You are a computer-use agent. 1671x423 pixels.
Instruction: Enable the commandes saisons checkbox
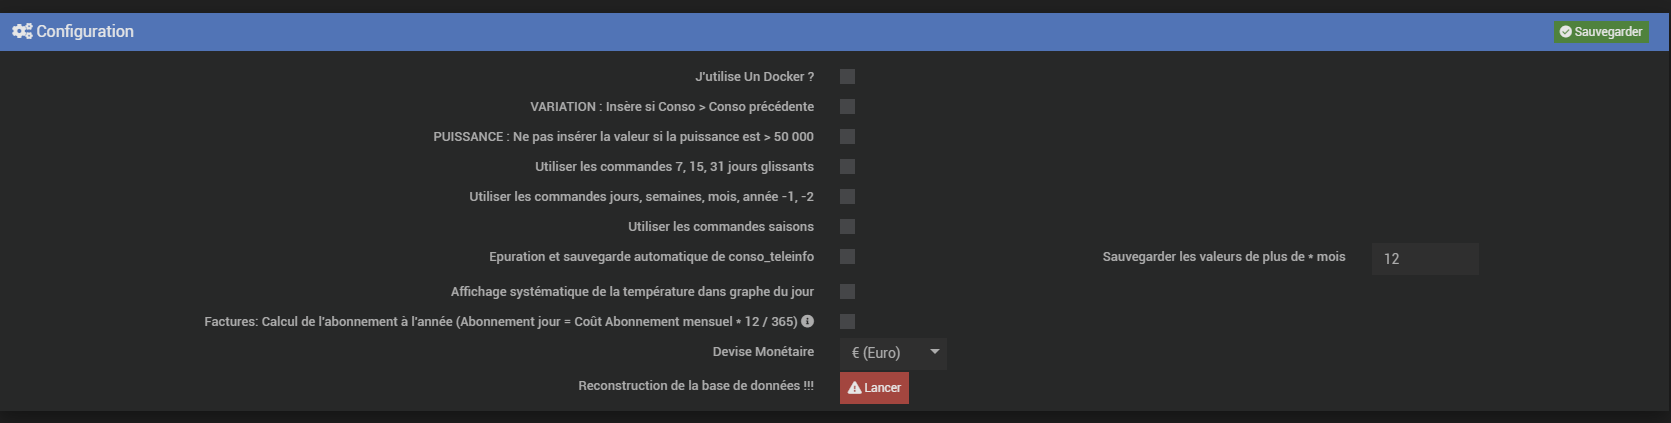847,227
